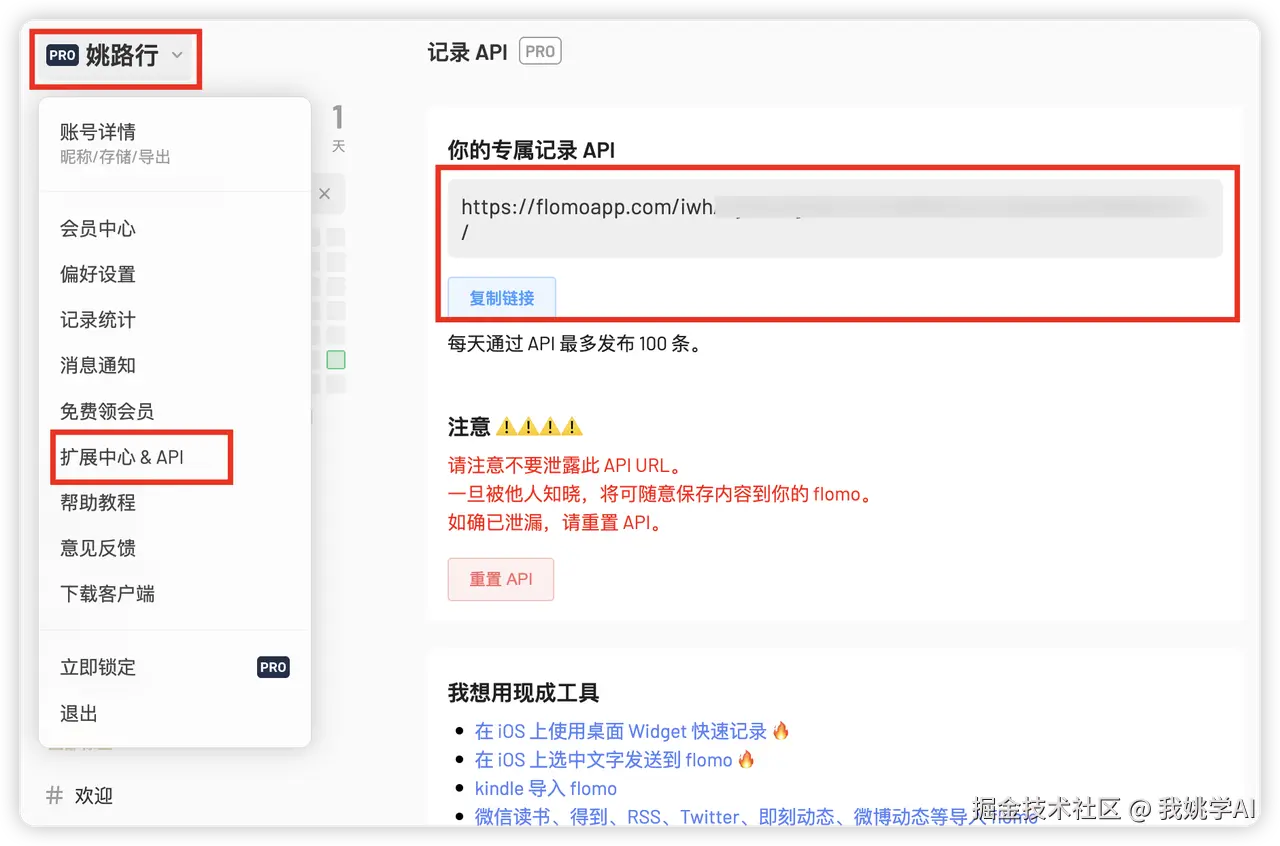Click warning text 请注意不要泄露此 API URL。
The image size is (1280, 846).
(566, 466)
